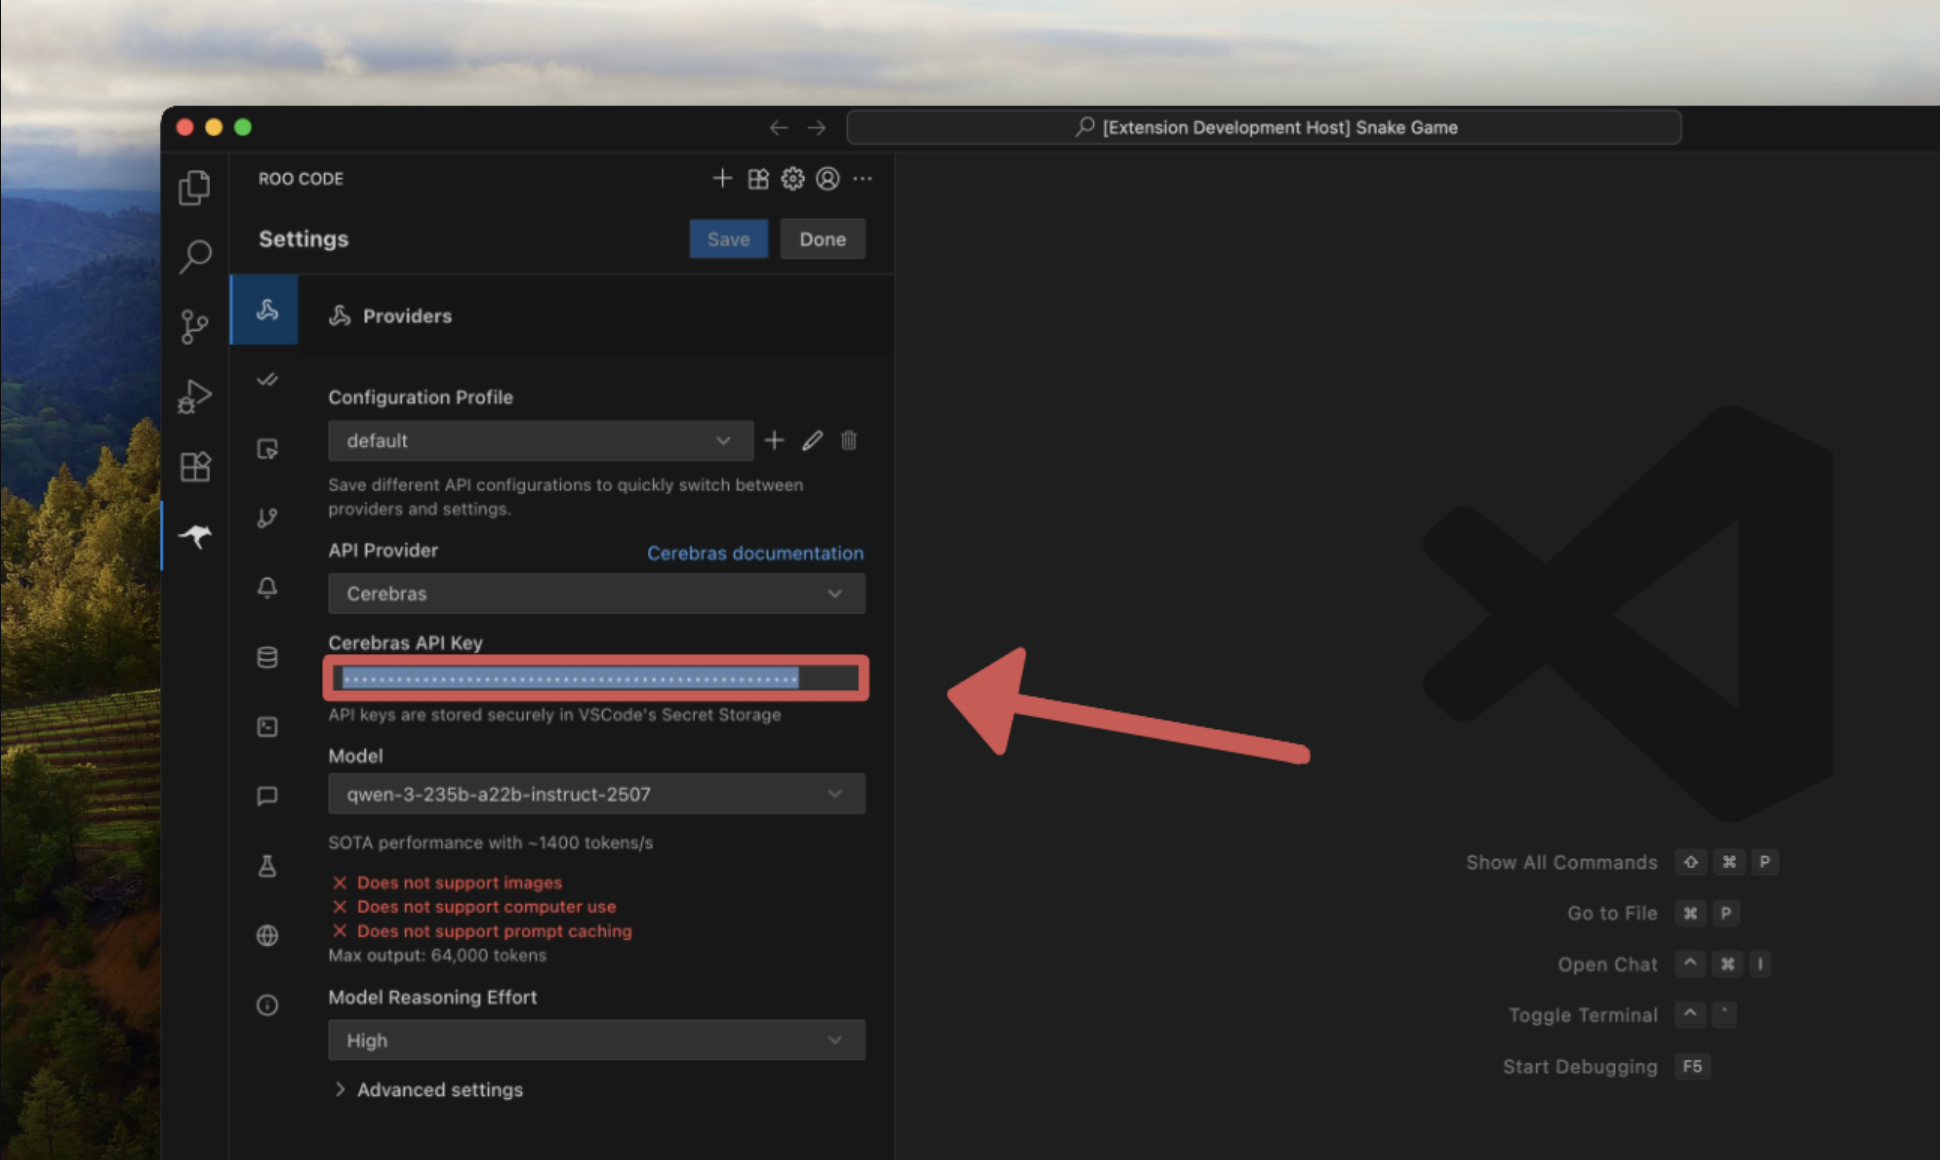Open the Roo Code account icon
The height and width of the screenshot is (1160, 1940).
[827, 179]
